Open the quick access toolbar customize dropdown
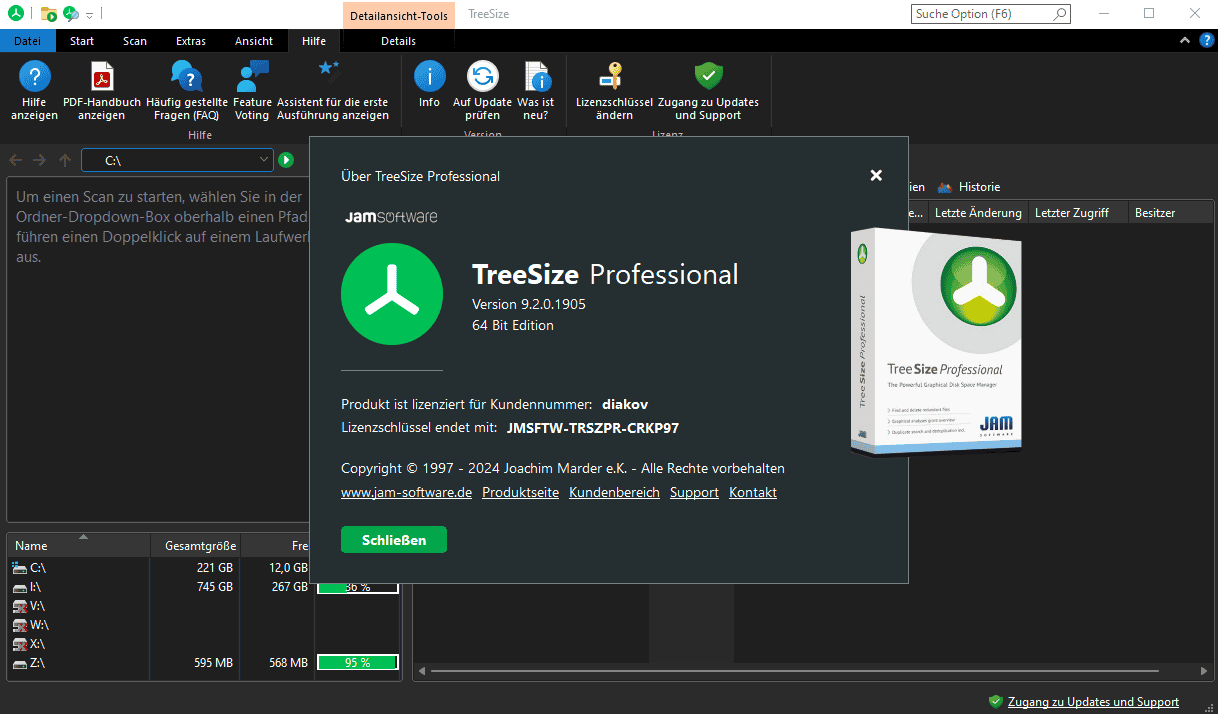 [90, 15]
